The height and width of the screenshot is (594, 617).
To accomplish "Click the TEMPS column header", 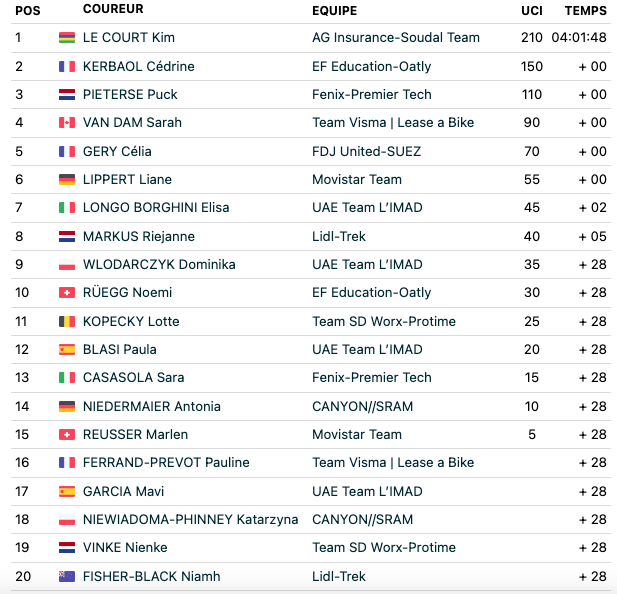I will [586, 11].
